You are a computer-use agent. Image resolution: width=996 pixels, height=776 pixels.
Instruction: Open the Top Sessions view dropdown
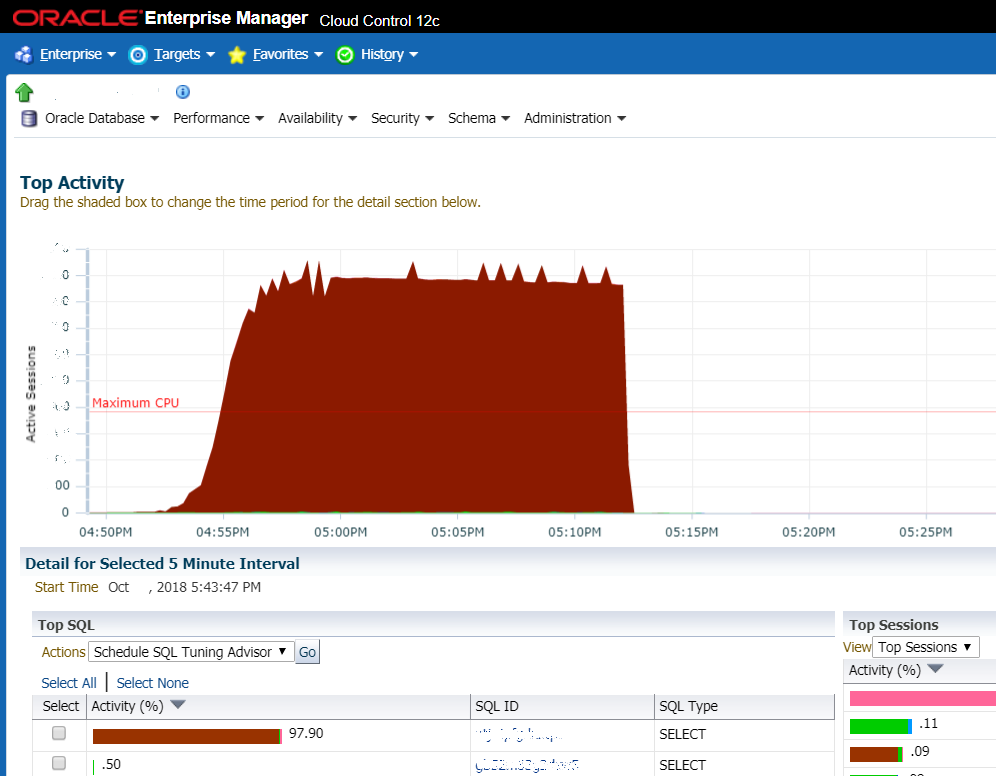925,647
